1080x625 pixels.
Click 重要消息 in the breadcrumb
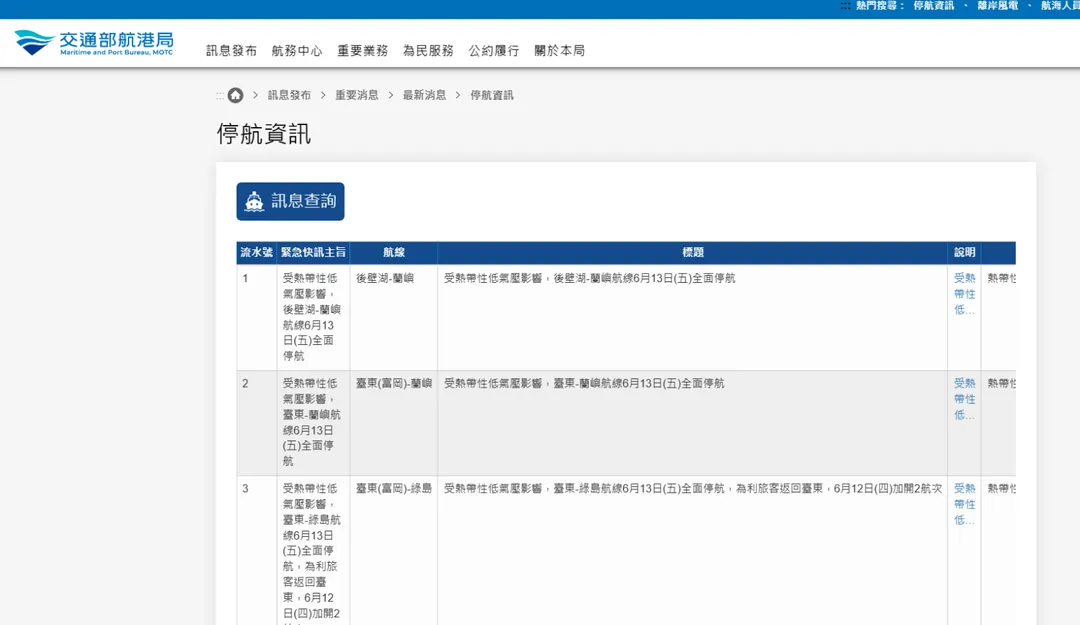coord(357,95)
